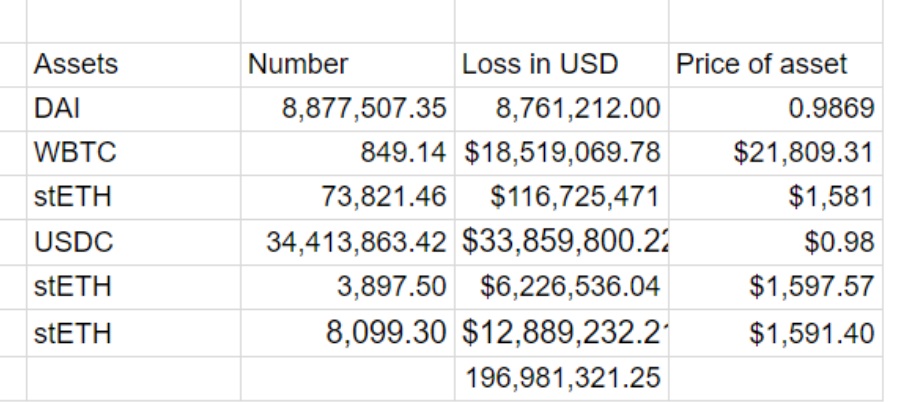Click the Price of asset header cell

pos(776,64)
